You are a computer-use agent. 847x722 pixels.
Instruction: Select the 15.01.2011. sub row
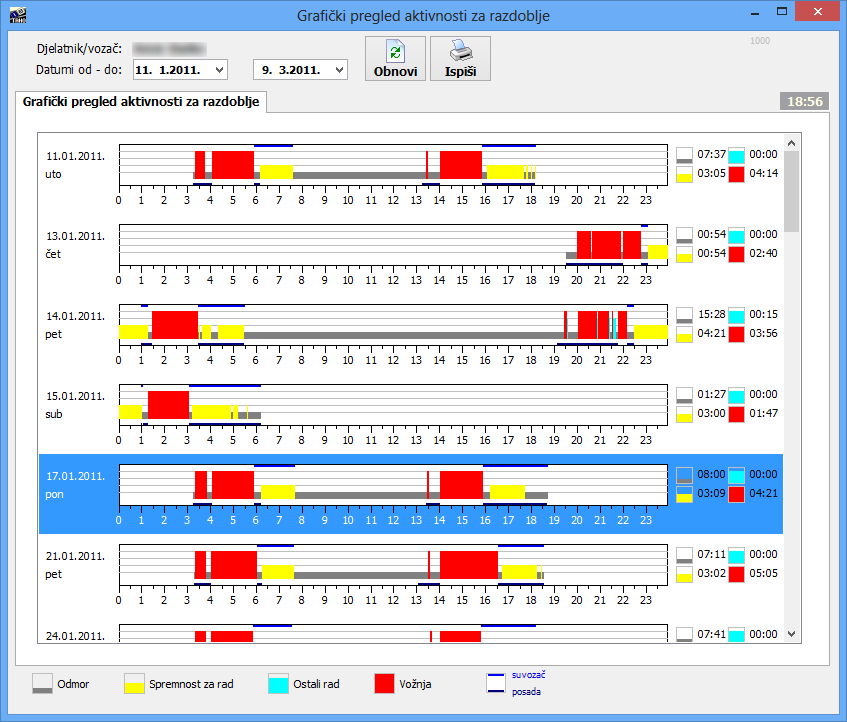click(411, 414)
